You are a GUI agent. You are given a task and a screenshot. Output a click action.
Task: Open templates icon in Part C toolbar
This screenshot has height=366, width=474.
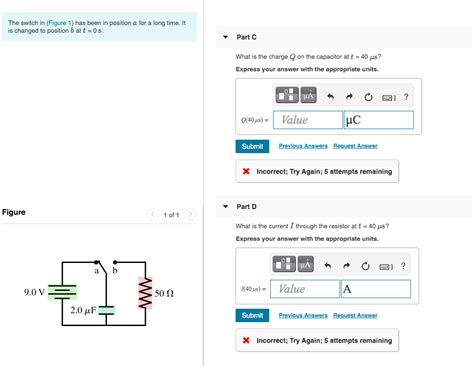coord(287,95)
